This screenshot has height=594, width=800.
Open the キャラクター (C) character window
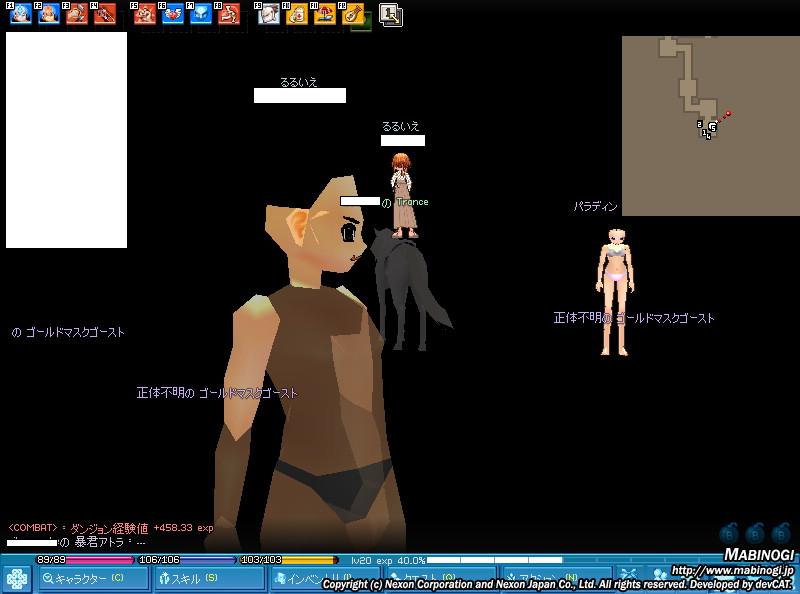pos(93,579)
